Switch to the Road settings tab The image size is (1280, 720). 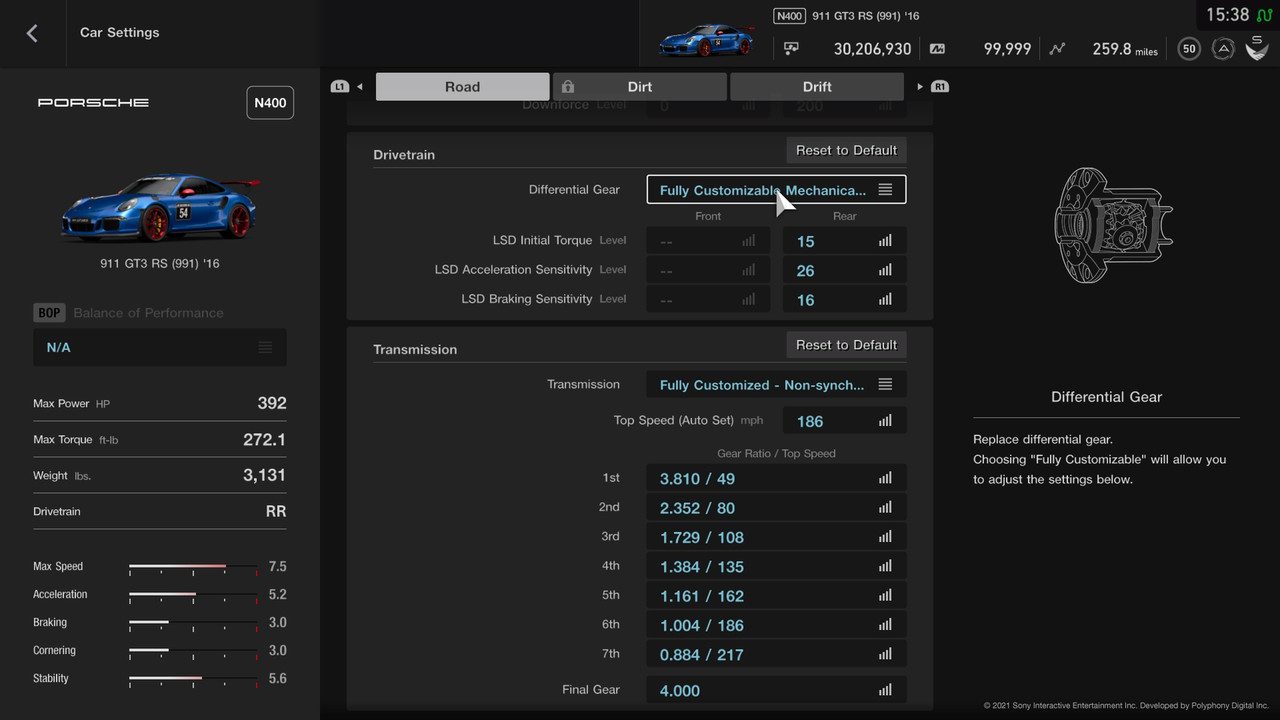point(463,87)
